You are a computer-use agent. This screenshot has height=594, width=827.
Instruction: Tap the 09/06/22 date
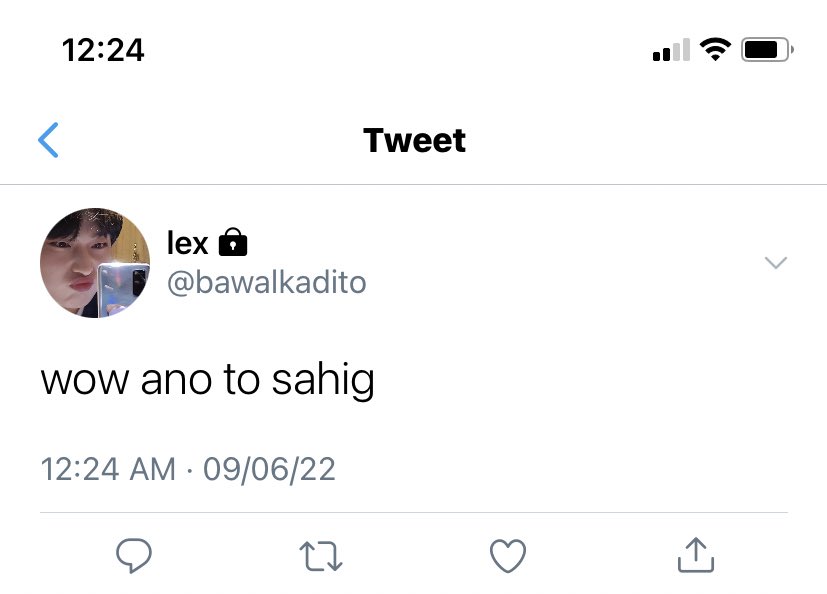(x=270, y=469)
